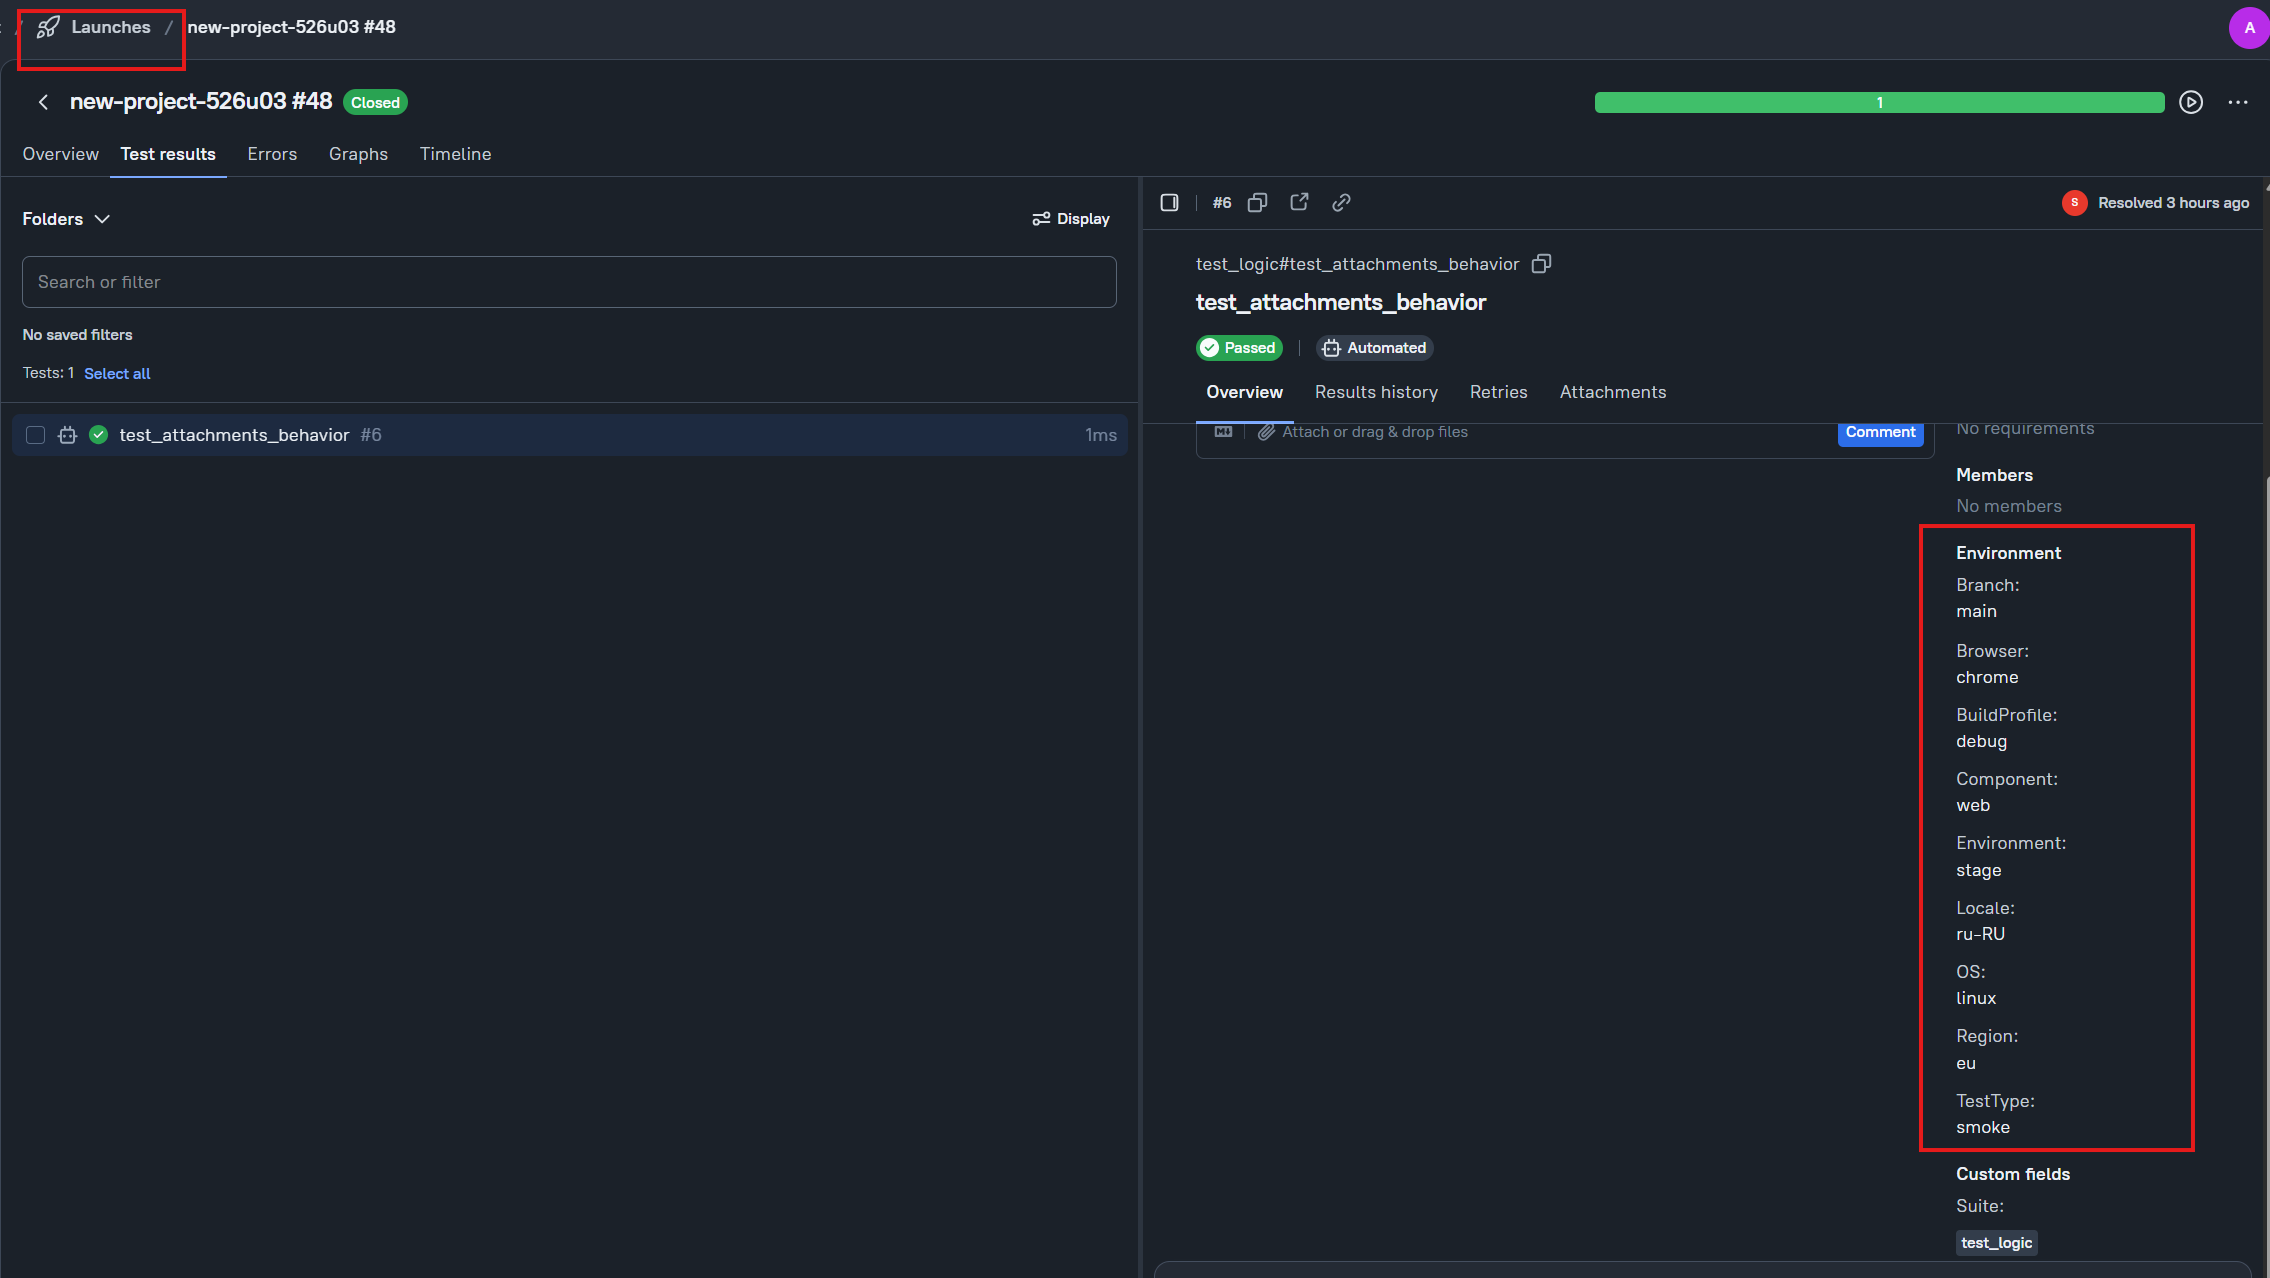Click the BuildProfile value debug
This screenshot has width=2270, height=1278.
pos(1981,741)
